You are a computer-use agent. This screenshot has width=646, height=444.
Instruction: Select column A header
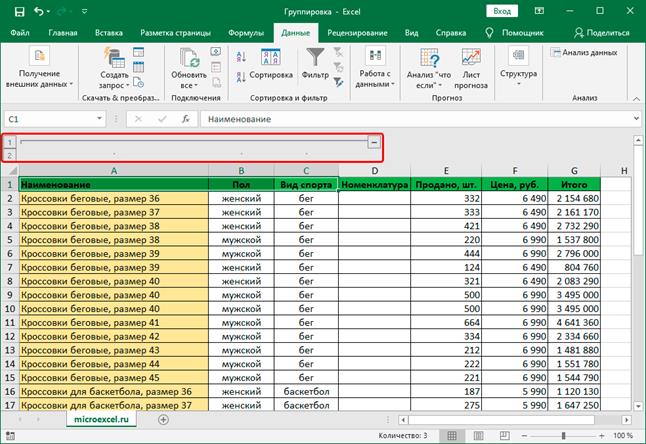tap(114, 171)
